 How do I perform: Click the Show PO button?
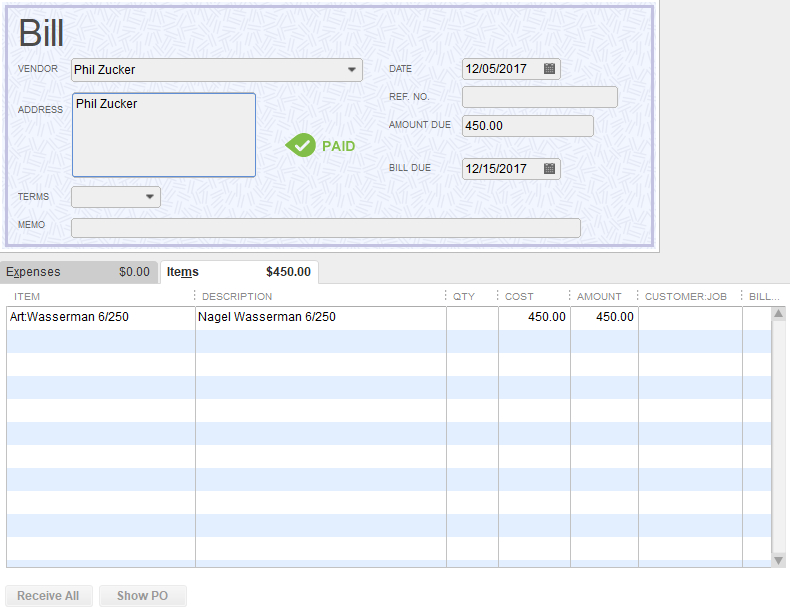pos(142,596)
